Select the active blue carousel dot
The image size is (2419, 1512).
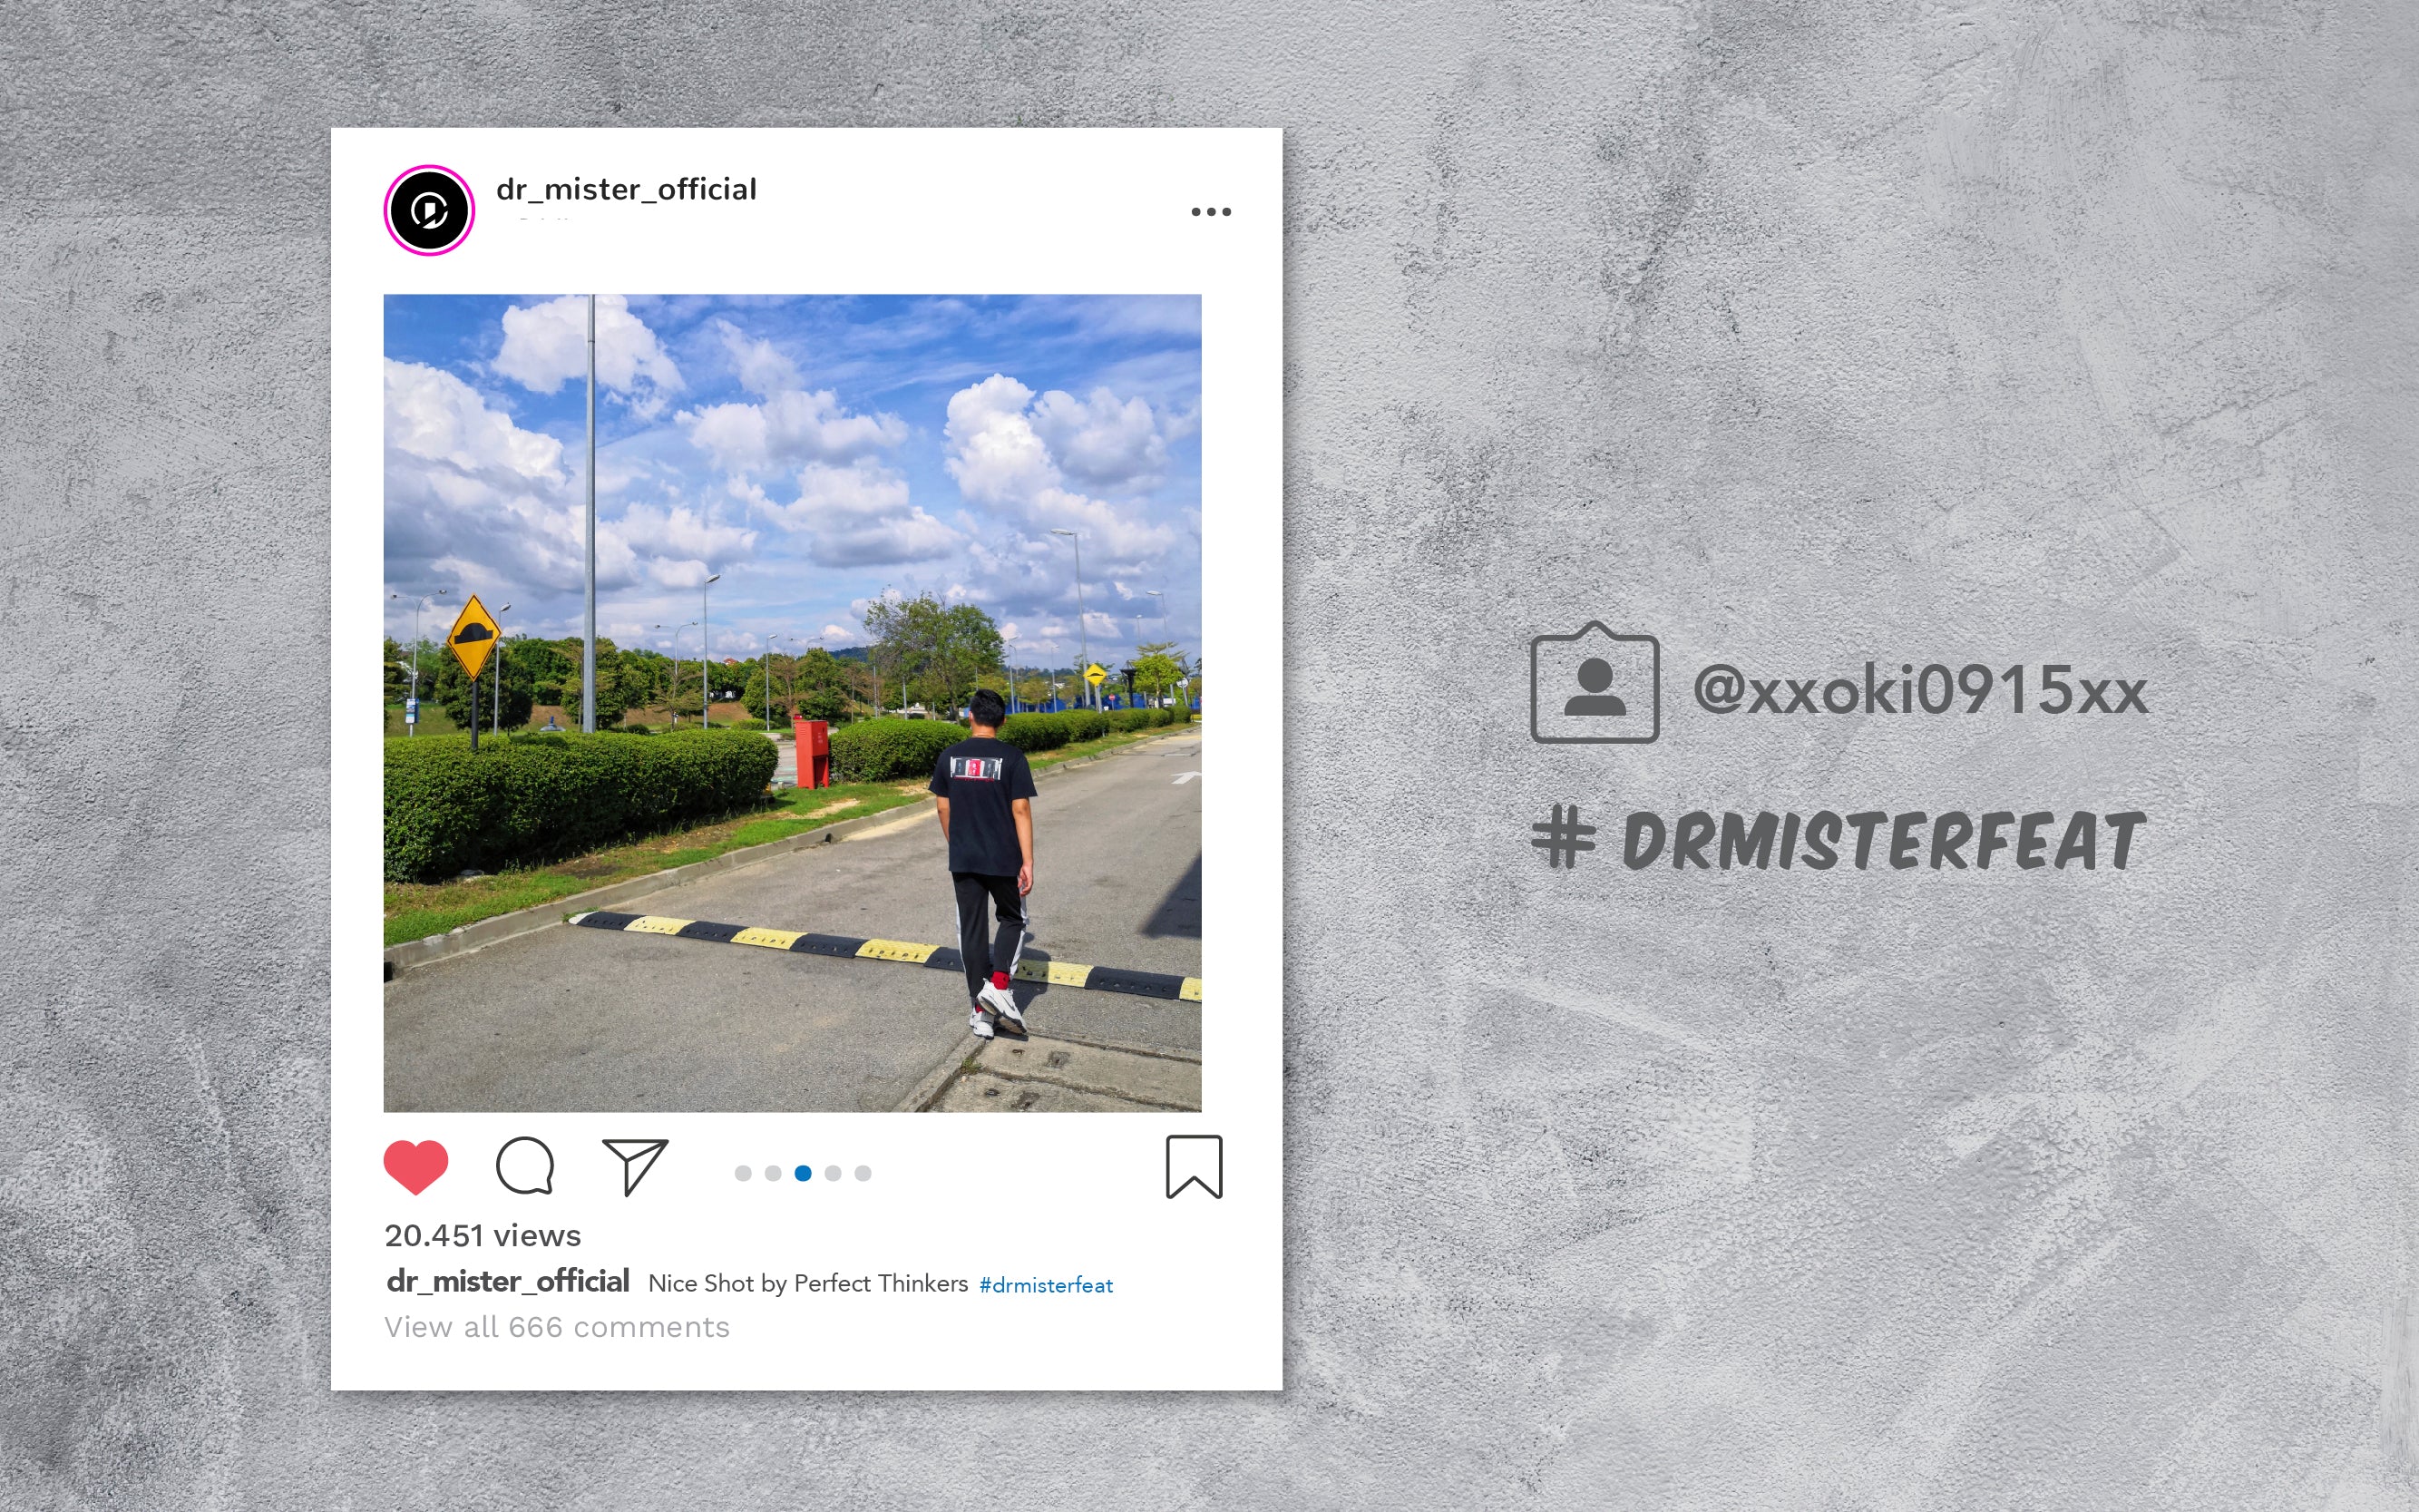[x=803, y=1173]
